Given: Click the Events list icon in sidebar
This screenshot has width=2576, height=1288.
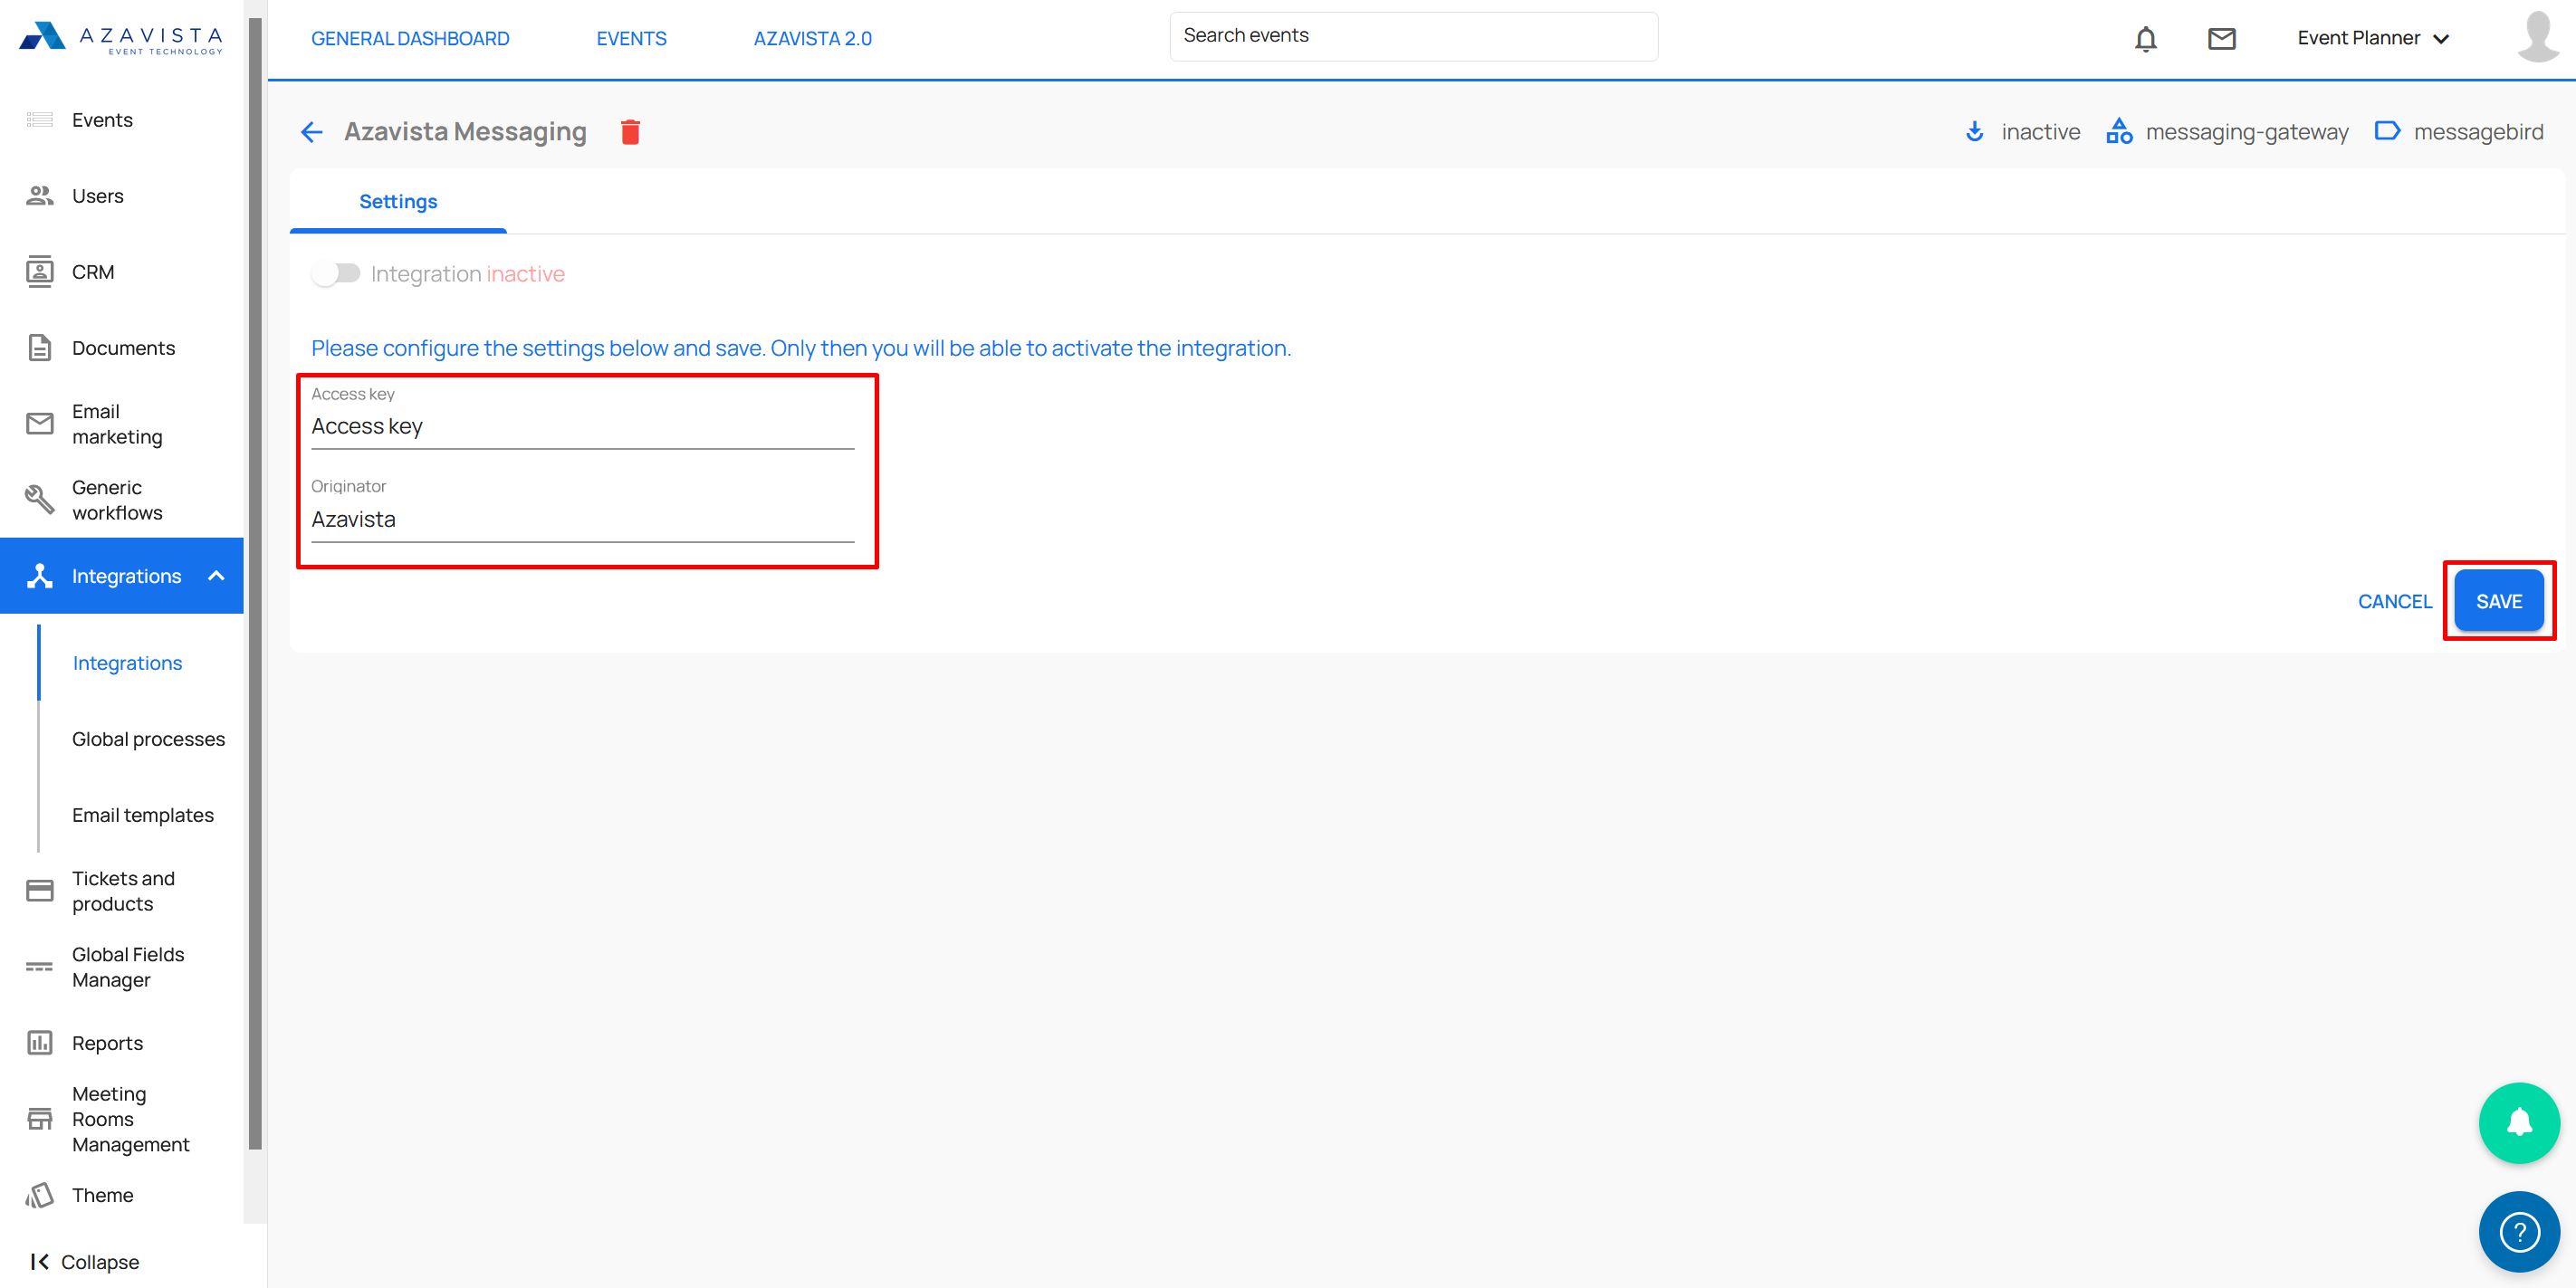Looking at the screenshot, I should 40,120.
